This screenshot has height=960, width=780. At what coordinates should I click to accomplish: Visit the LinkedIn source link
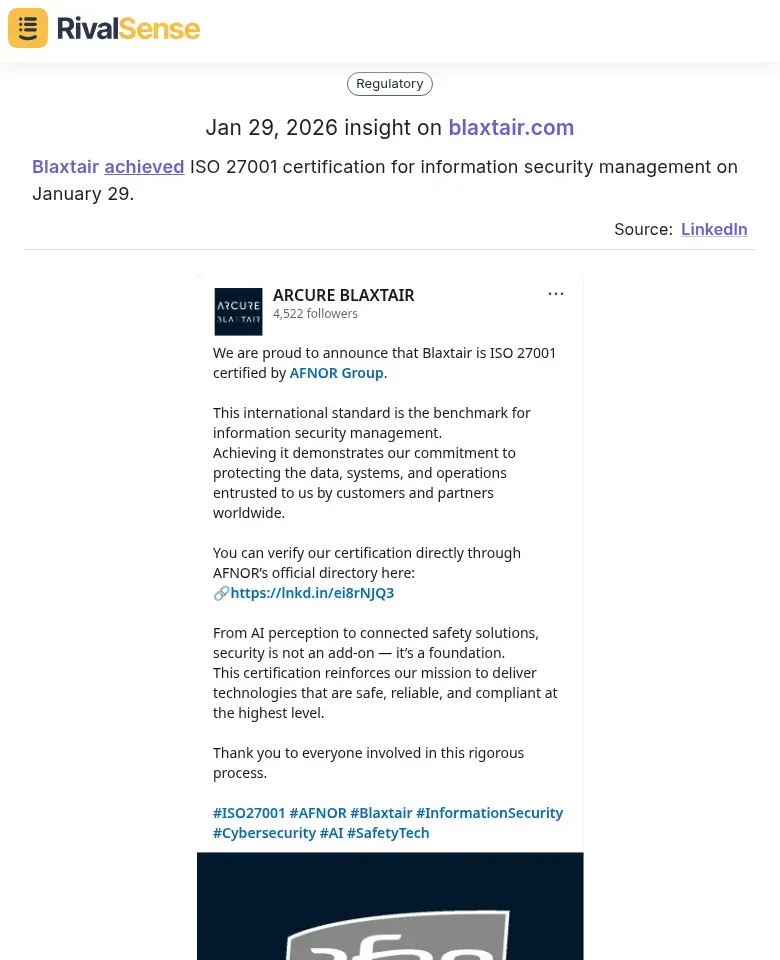pos(714,229)
